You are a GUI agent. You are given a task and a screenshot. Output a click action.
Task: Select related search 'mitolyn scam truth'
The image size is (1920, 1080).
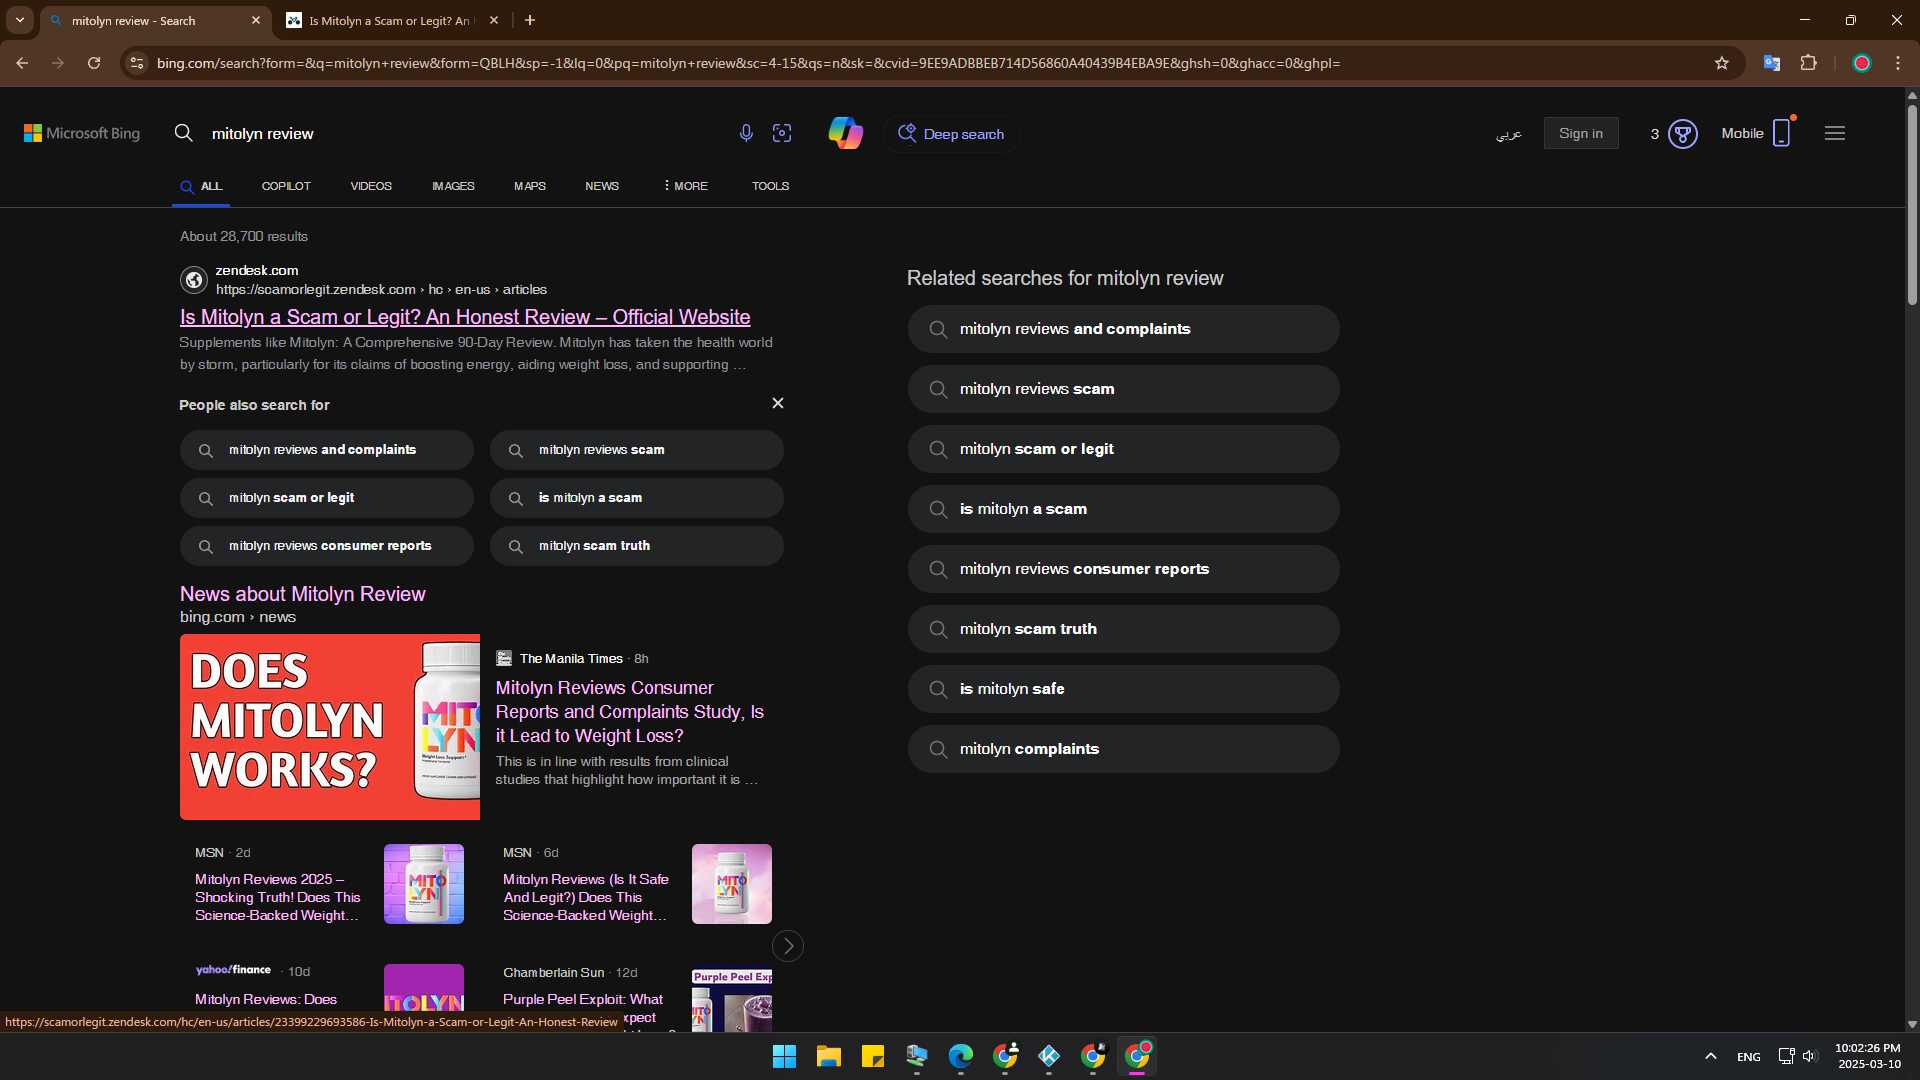click(x=1124, y=629)
